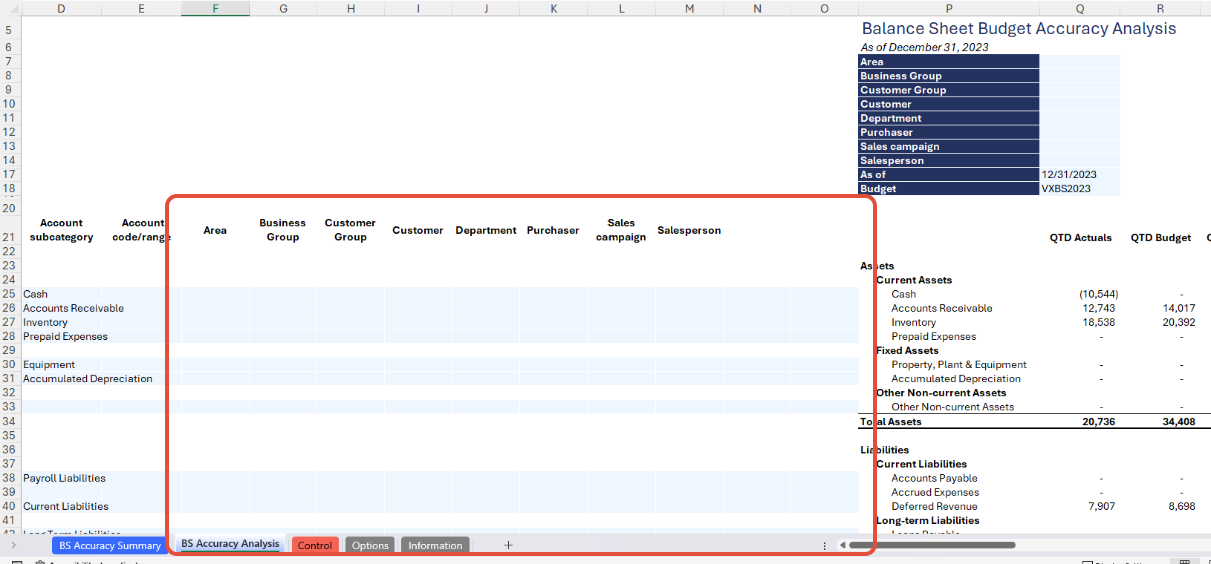Select column D header
Screen dimensions: 1211x564
(61, 8)
